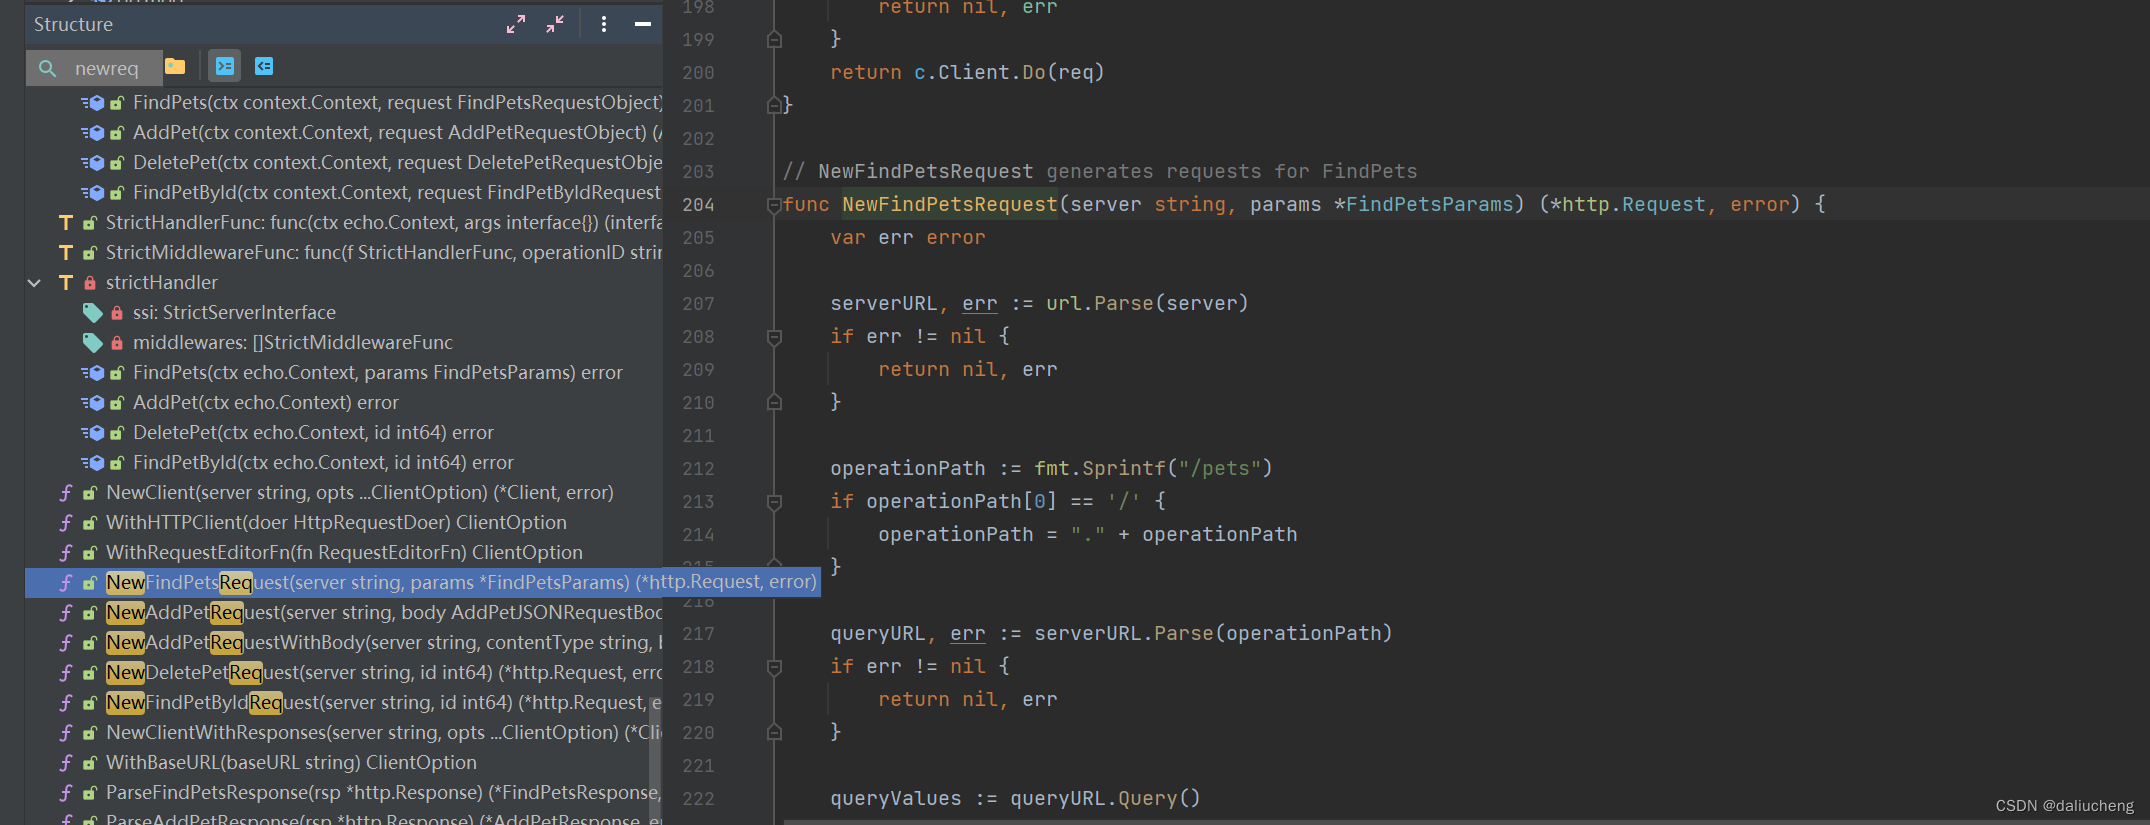Click the type icon beside strictHandler
The height and width of the screenshot is (825, 2150).
coord(66,283)
